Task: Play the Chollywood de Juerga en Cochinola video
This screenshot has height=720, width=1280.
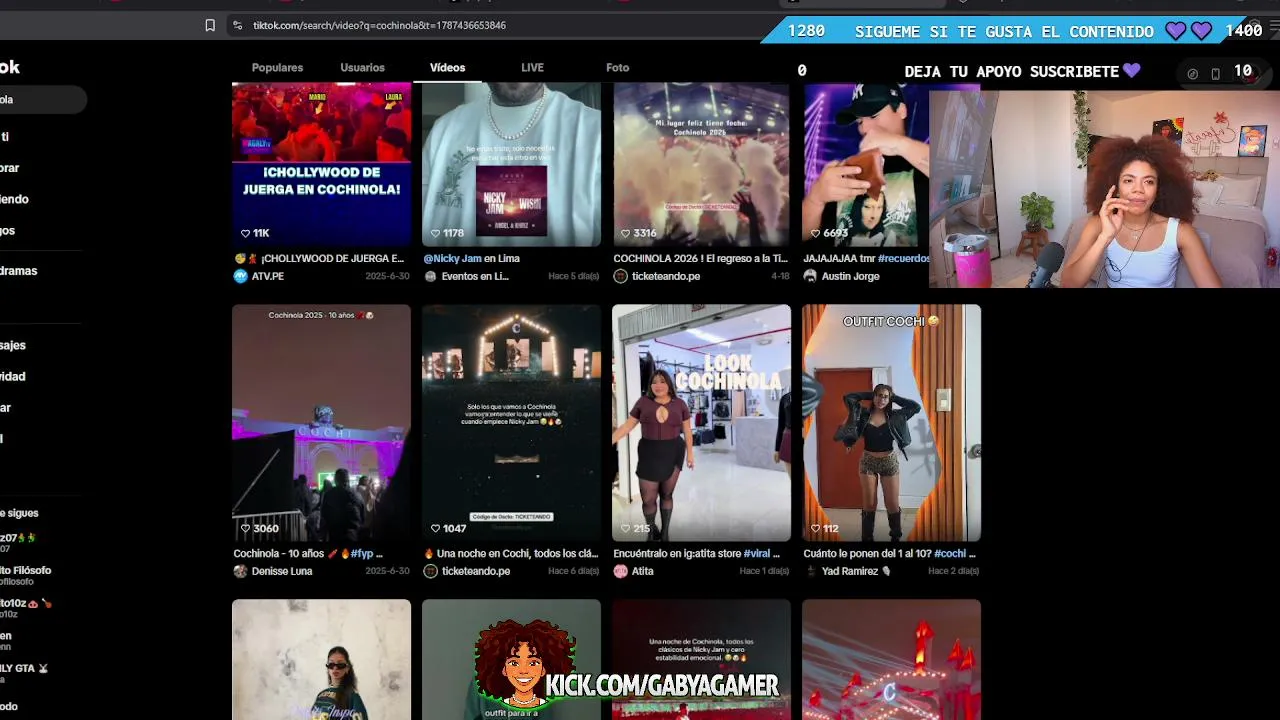Action: click(321, 164)
